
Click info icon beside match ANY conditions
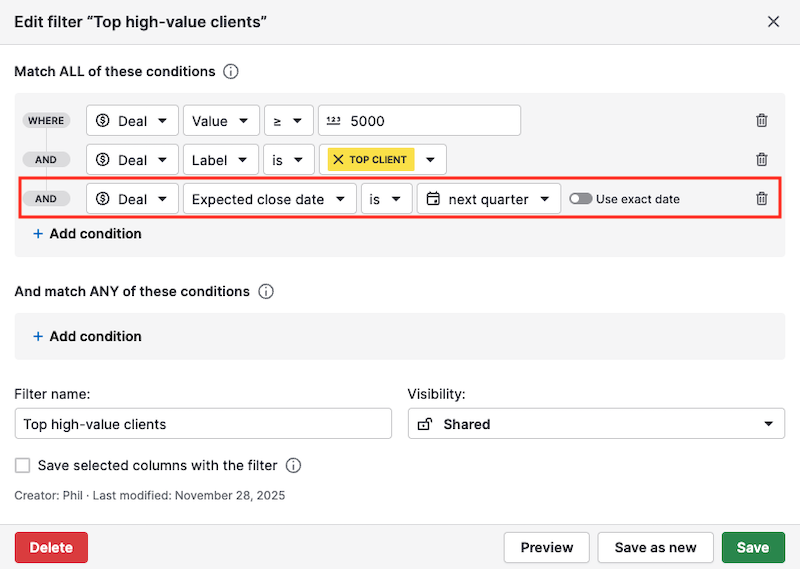coord(266,292)
